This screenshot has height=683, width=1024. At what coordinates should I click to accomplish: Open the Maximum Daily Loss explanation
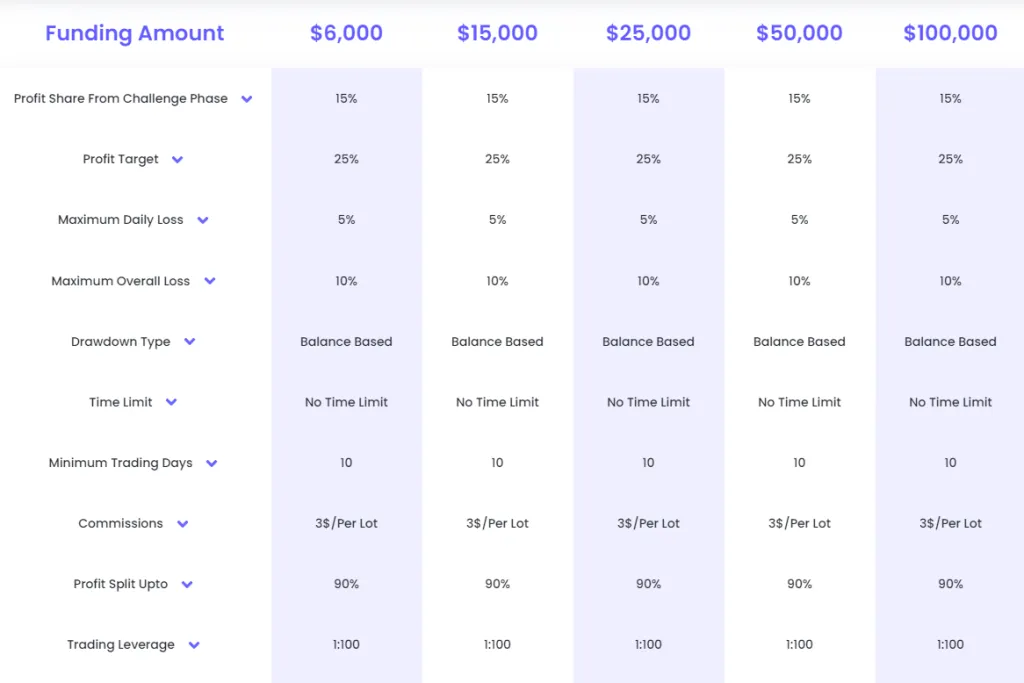tap(203, 220)
